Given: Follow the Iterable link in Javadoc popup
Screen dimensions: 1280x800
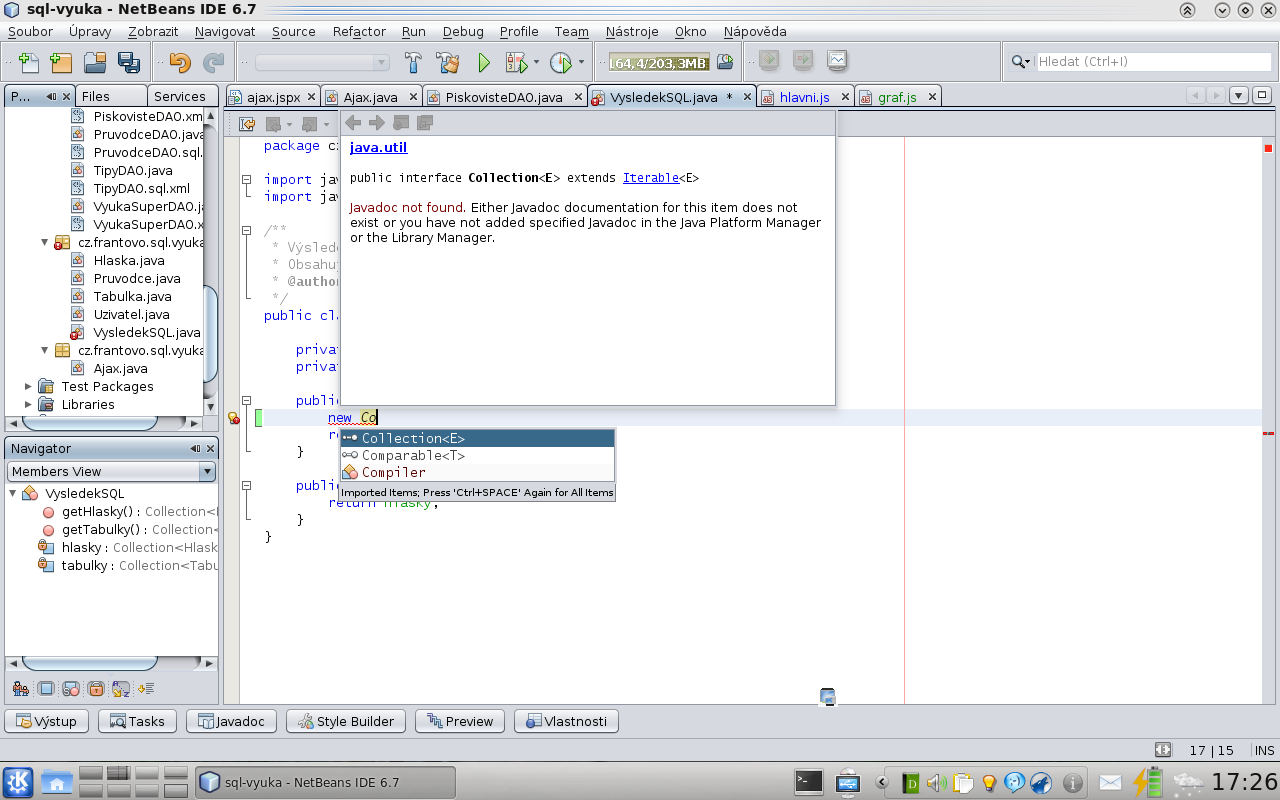Looking at the screenshot, I should click(650, 178).
